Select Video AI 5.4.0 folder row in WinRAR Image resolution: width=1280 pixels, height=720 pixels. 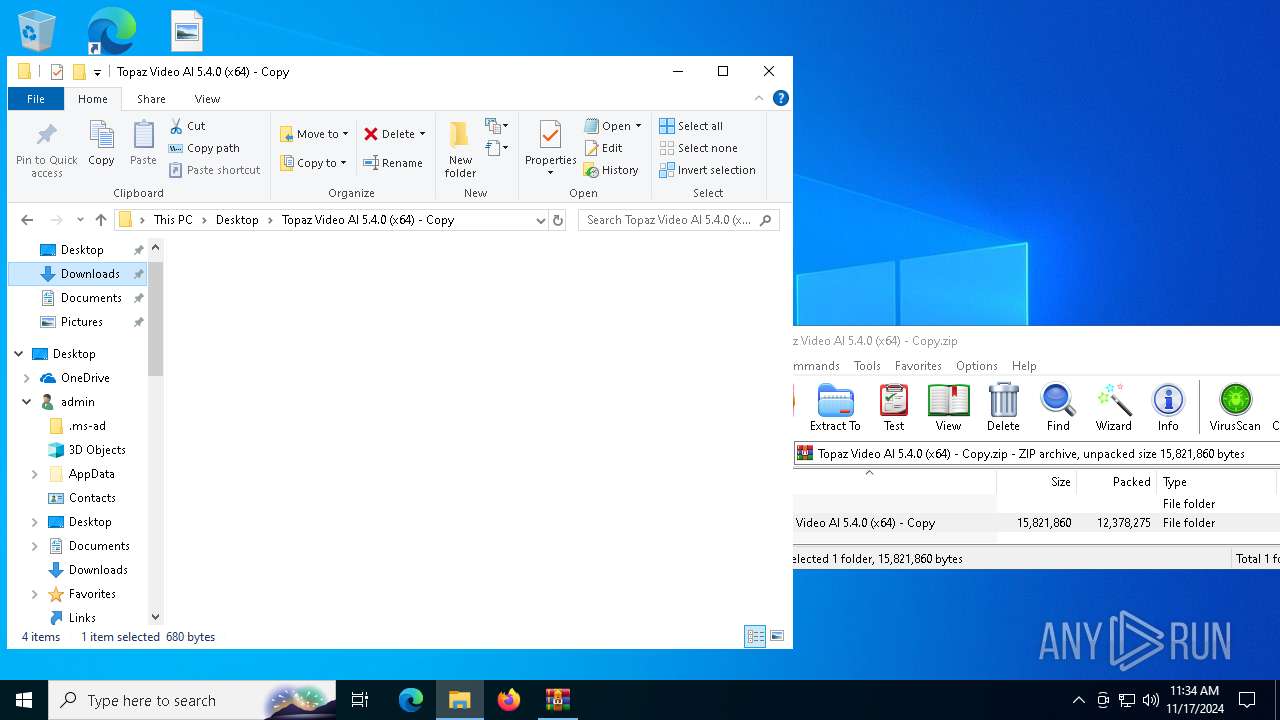(1036, 523)
